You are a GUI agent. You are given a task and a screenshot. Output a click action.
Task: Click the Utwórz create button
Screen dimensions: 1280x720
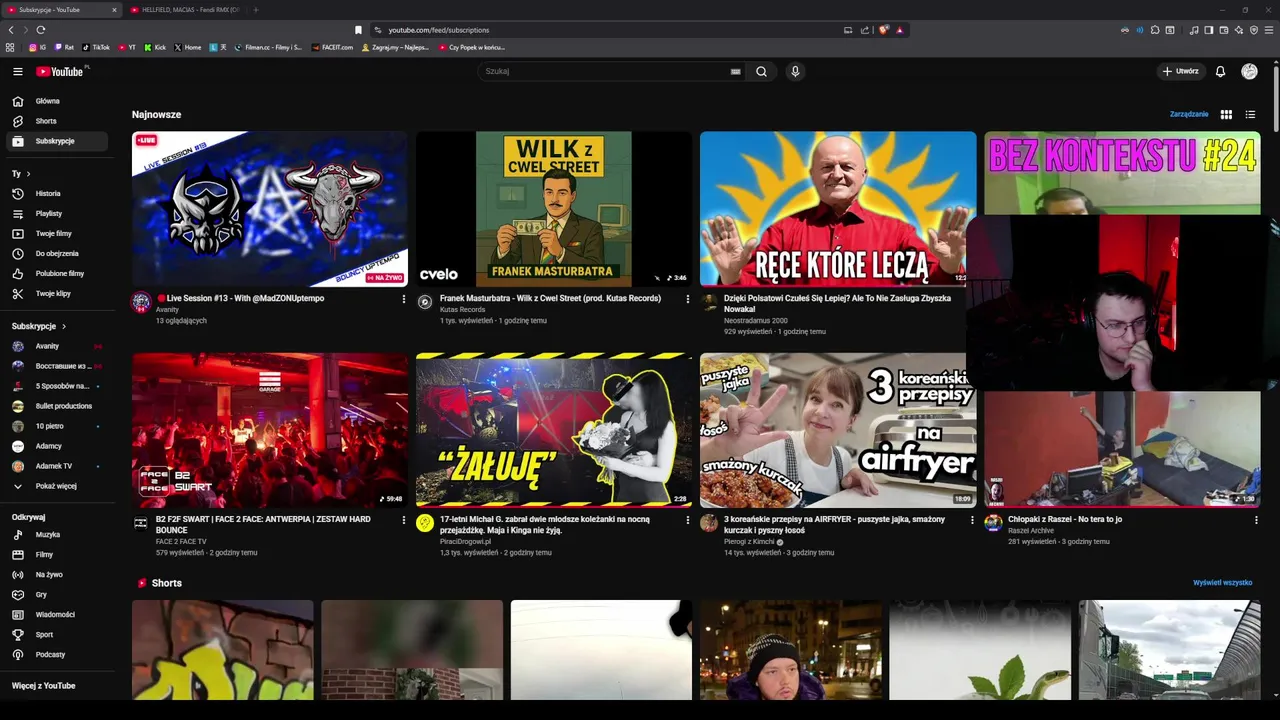tap(1180, 71)
